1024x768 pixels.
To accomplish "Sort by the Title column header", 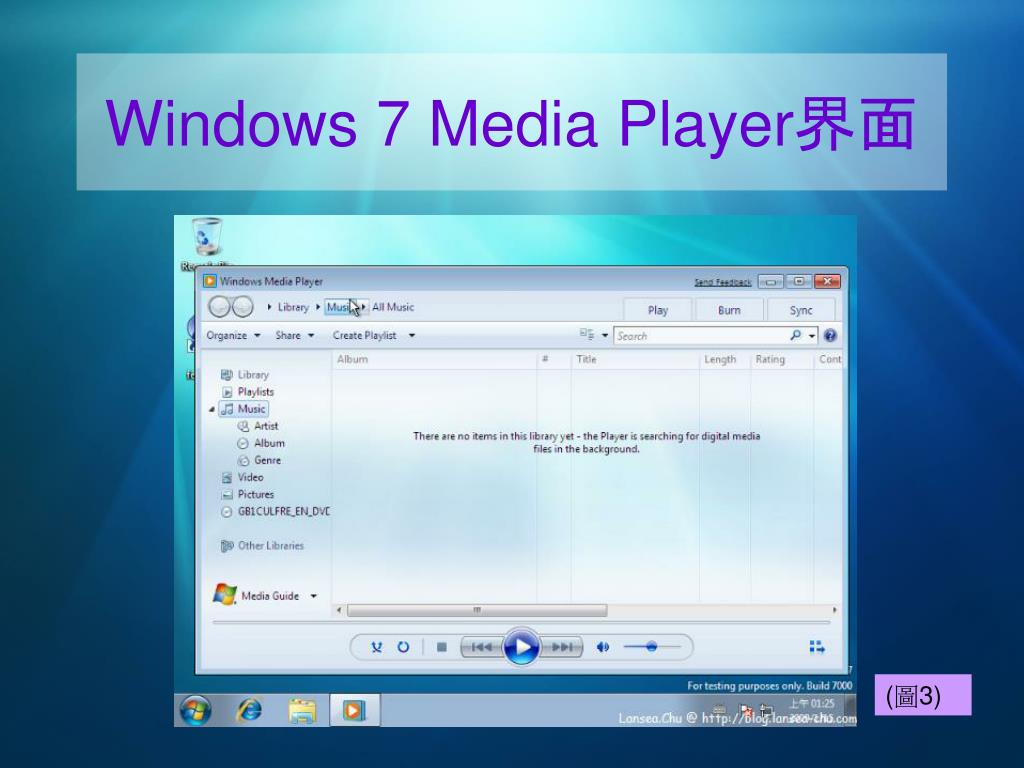I will [x=635, y=359].
